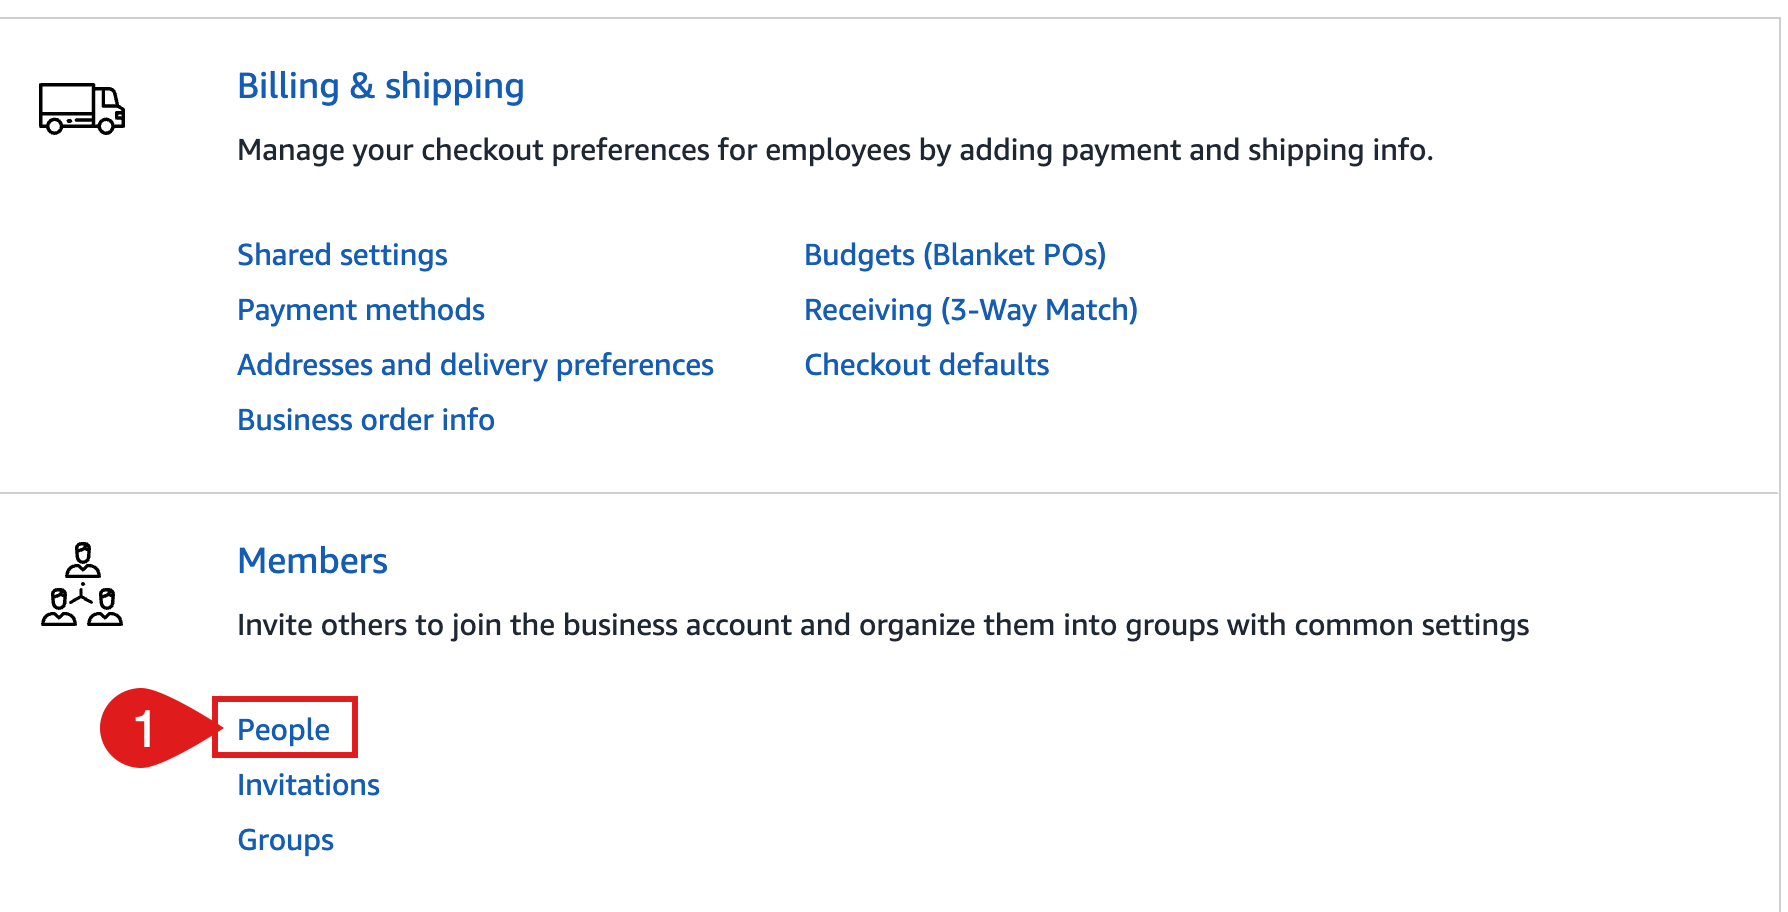Image resolution: width=1788 pixels, height=912 pixels.
Task: Open Checkout defaults
Action: (927, 365)
